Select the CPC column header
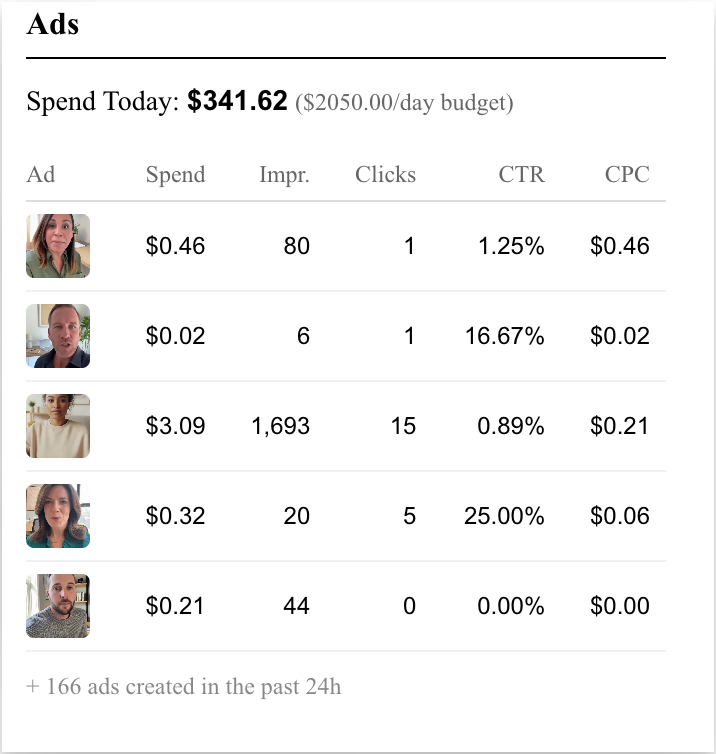 click(627, 174)
